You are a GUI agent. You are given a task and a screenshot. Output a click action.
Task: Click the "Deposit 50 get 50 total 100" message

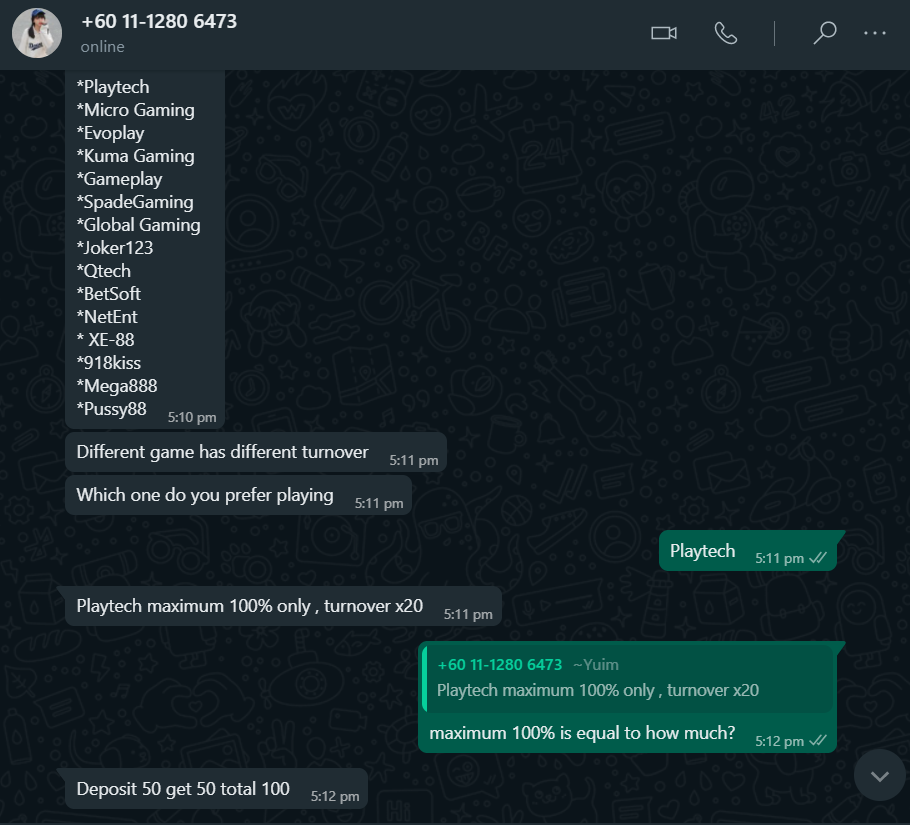[x=183, y=789]
